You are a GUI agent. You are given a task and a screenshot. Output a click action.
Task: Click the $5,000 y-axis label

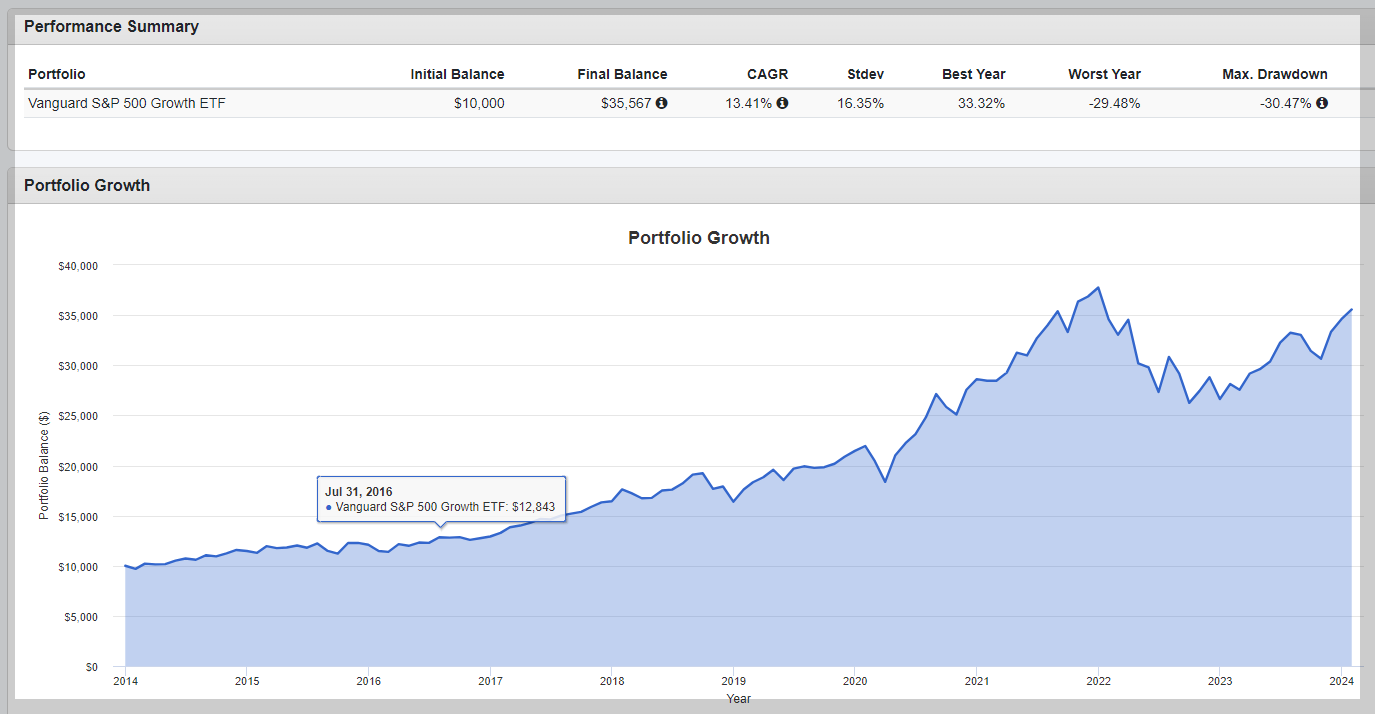[x=80, y=617]
